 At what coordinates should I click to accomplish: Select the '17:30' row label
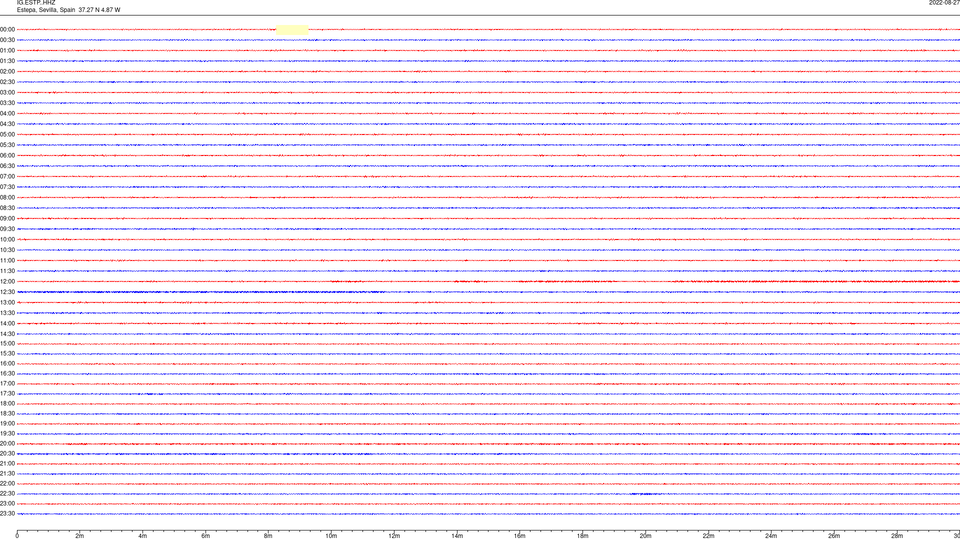pyautogui.click(x=7, y=394)
